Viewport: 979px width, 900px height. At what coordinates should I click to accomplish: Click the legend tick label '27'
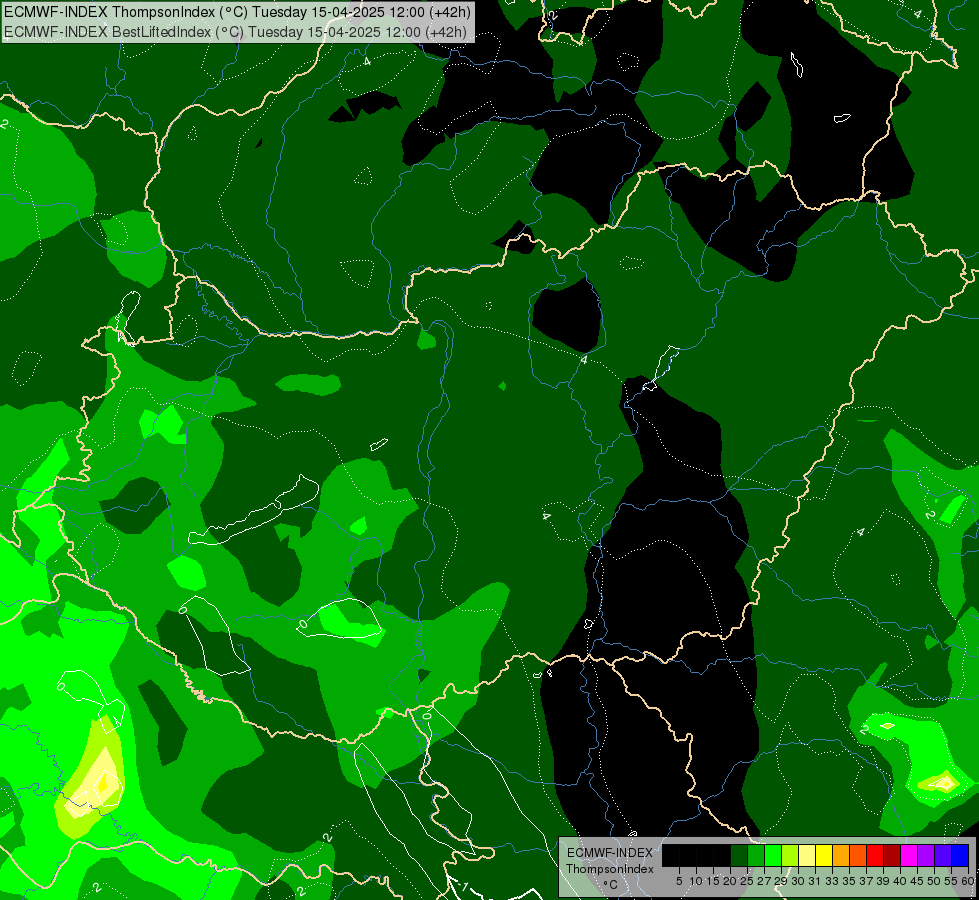click(x=764, y=881)
